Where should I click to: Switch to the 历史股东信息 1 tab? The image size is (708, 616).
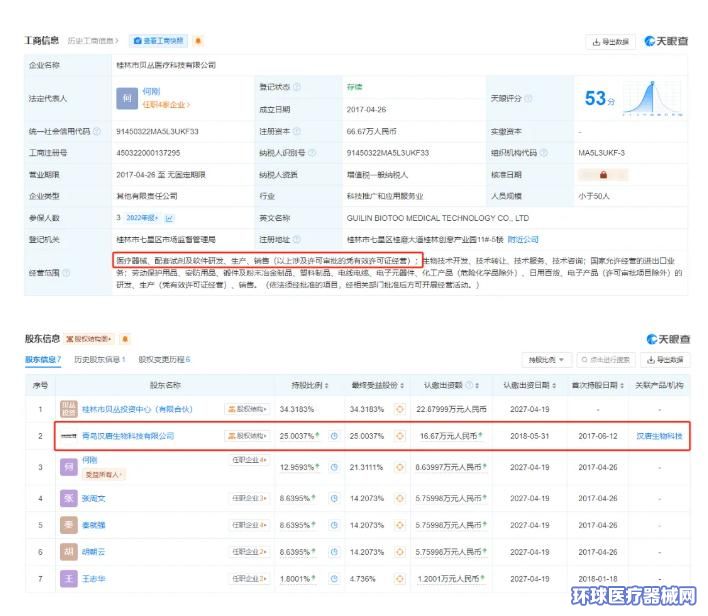click(100, 359)
